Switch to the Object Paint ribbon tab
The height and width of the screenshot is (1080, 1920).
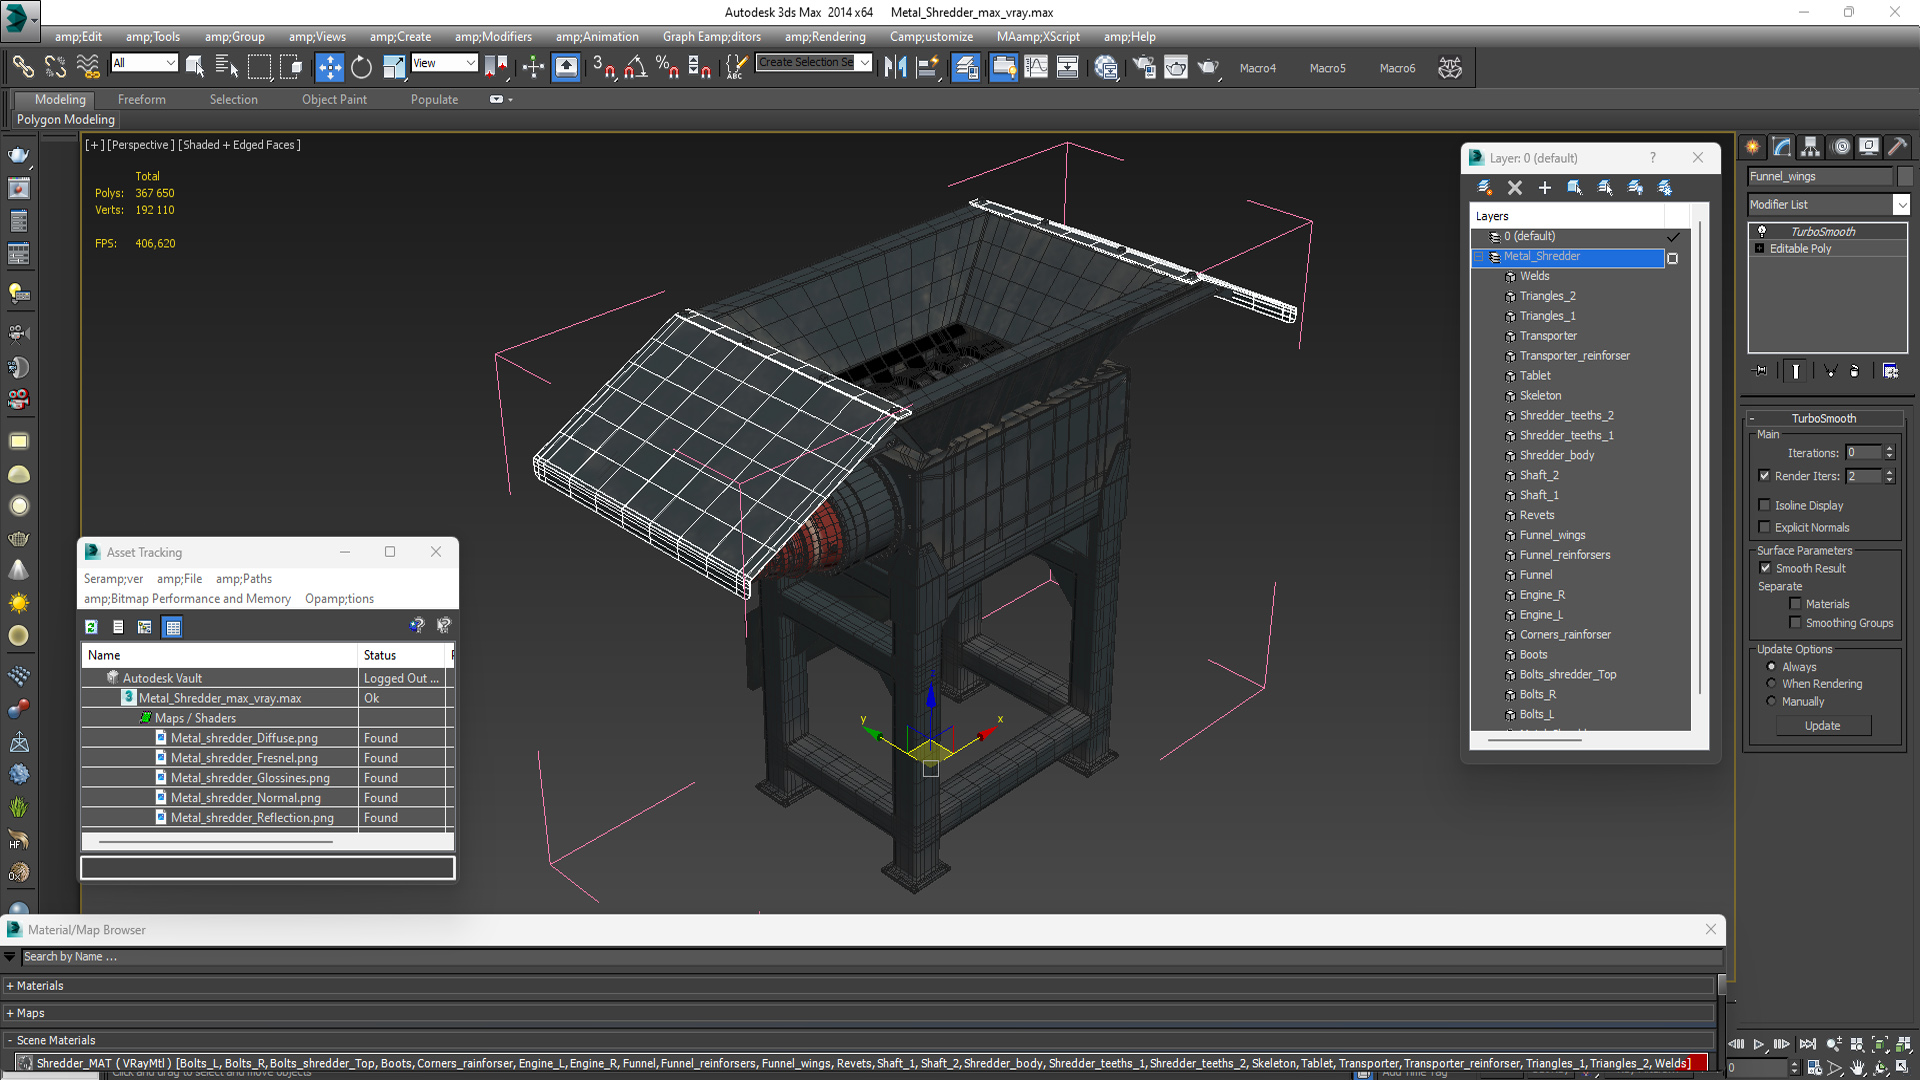(x=334, y=99)
